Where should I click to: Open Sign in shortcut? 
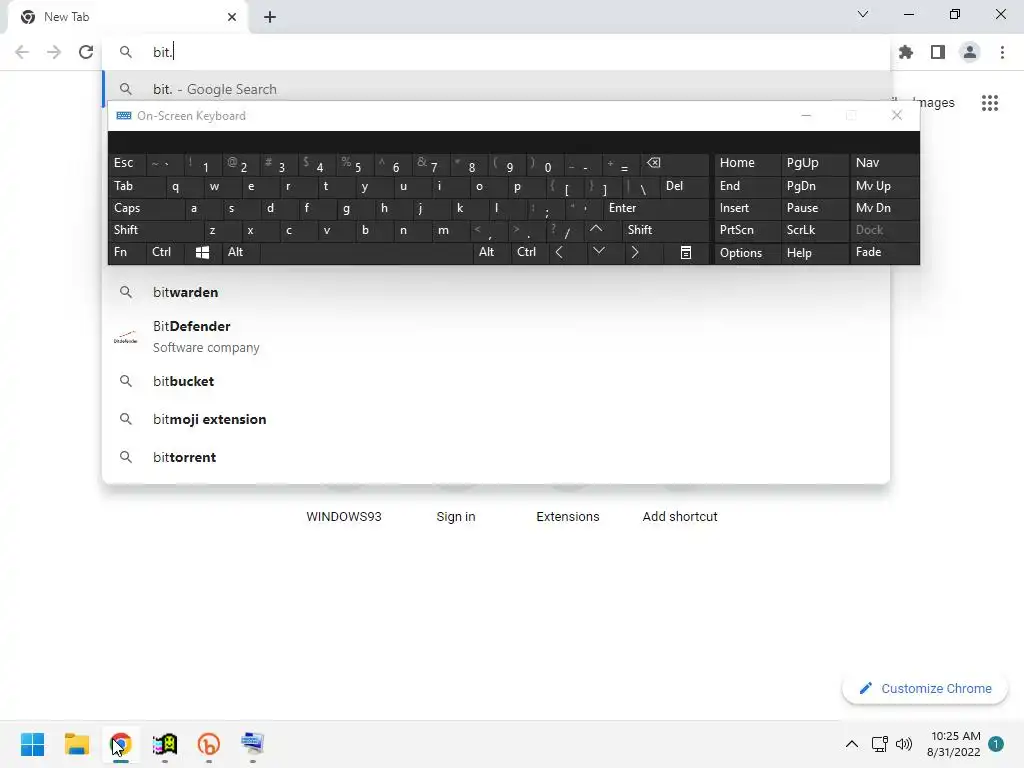pos(456,517)
